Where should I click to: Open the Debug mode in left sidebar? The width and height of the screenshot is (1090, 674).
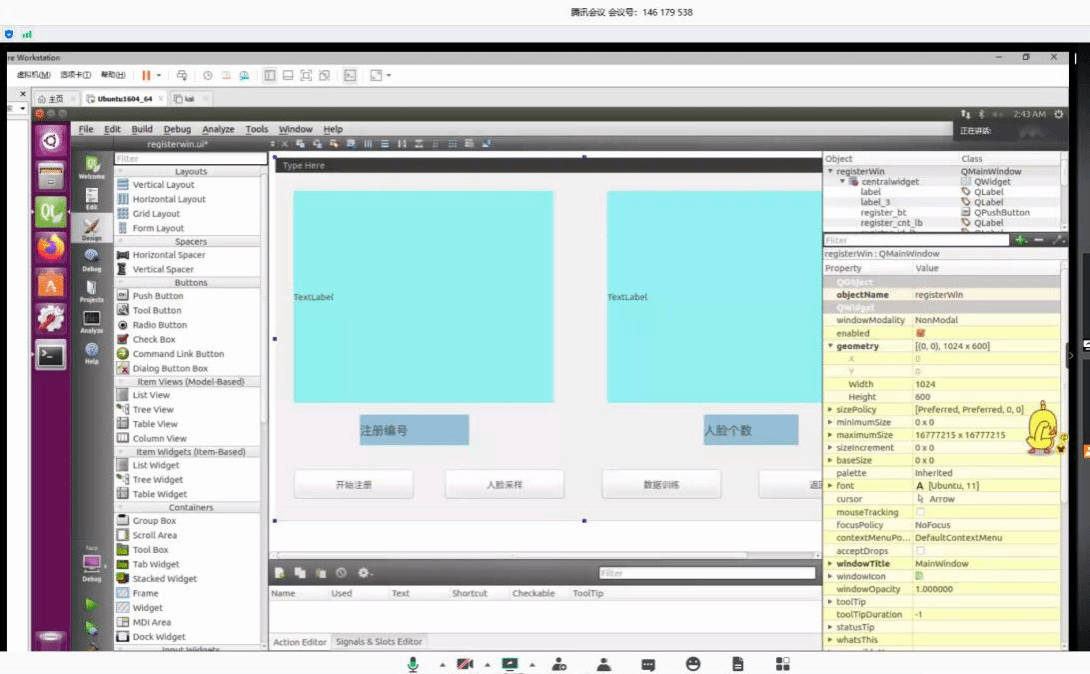tap(91, 260)
